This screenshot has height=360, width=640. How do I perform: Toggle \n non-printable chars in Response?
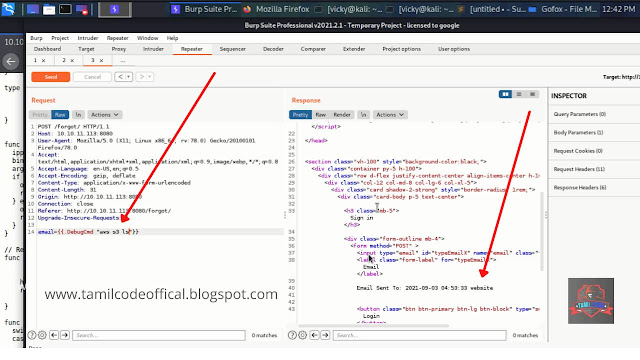pyautogui.click(x=363, y=115)
